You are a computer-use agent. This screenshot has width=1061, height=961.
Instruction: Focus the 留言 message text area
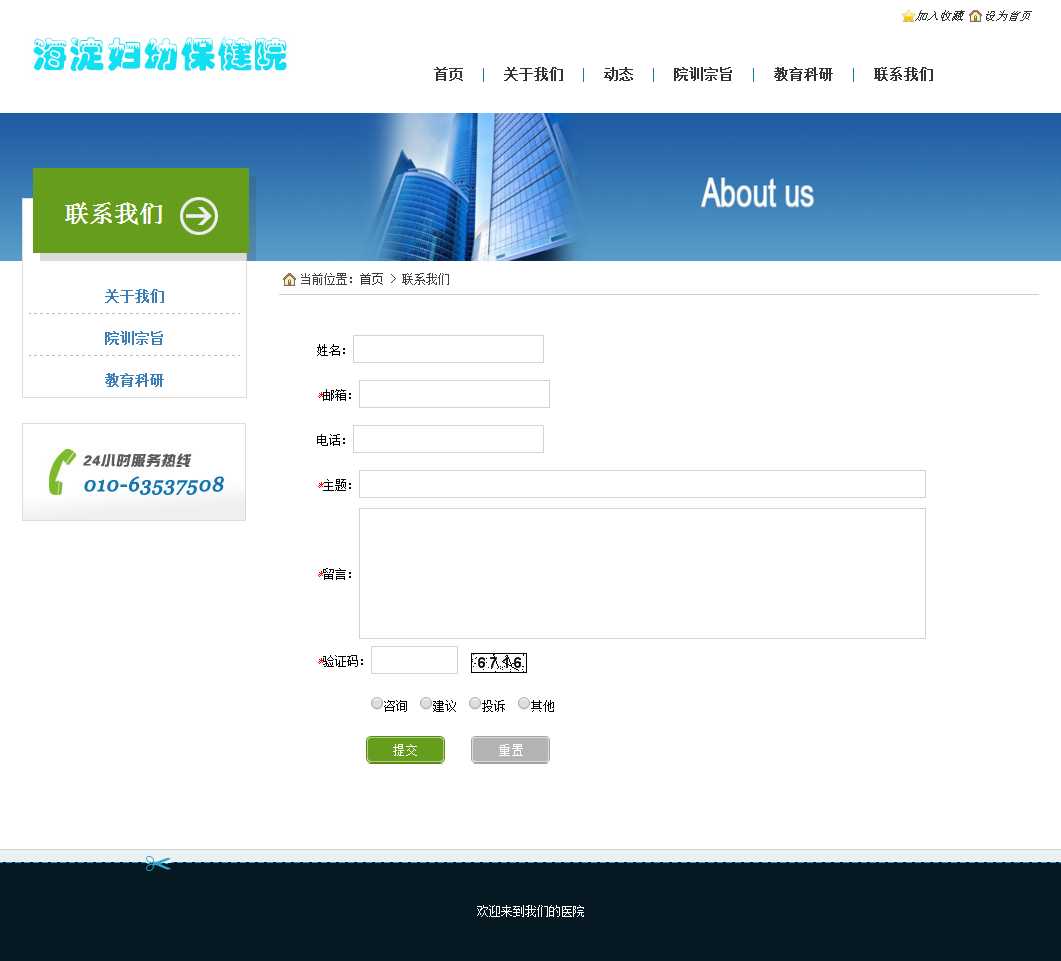point(642,573)
